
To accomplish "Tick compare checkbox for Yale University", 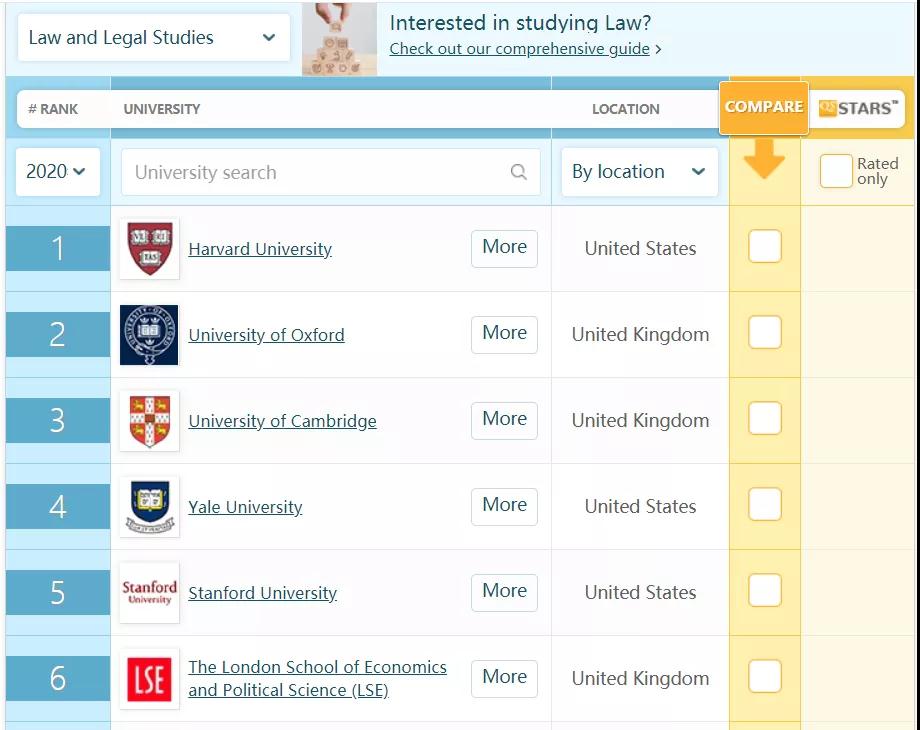I will pos(765,505).
